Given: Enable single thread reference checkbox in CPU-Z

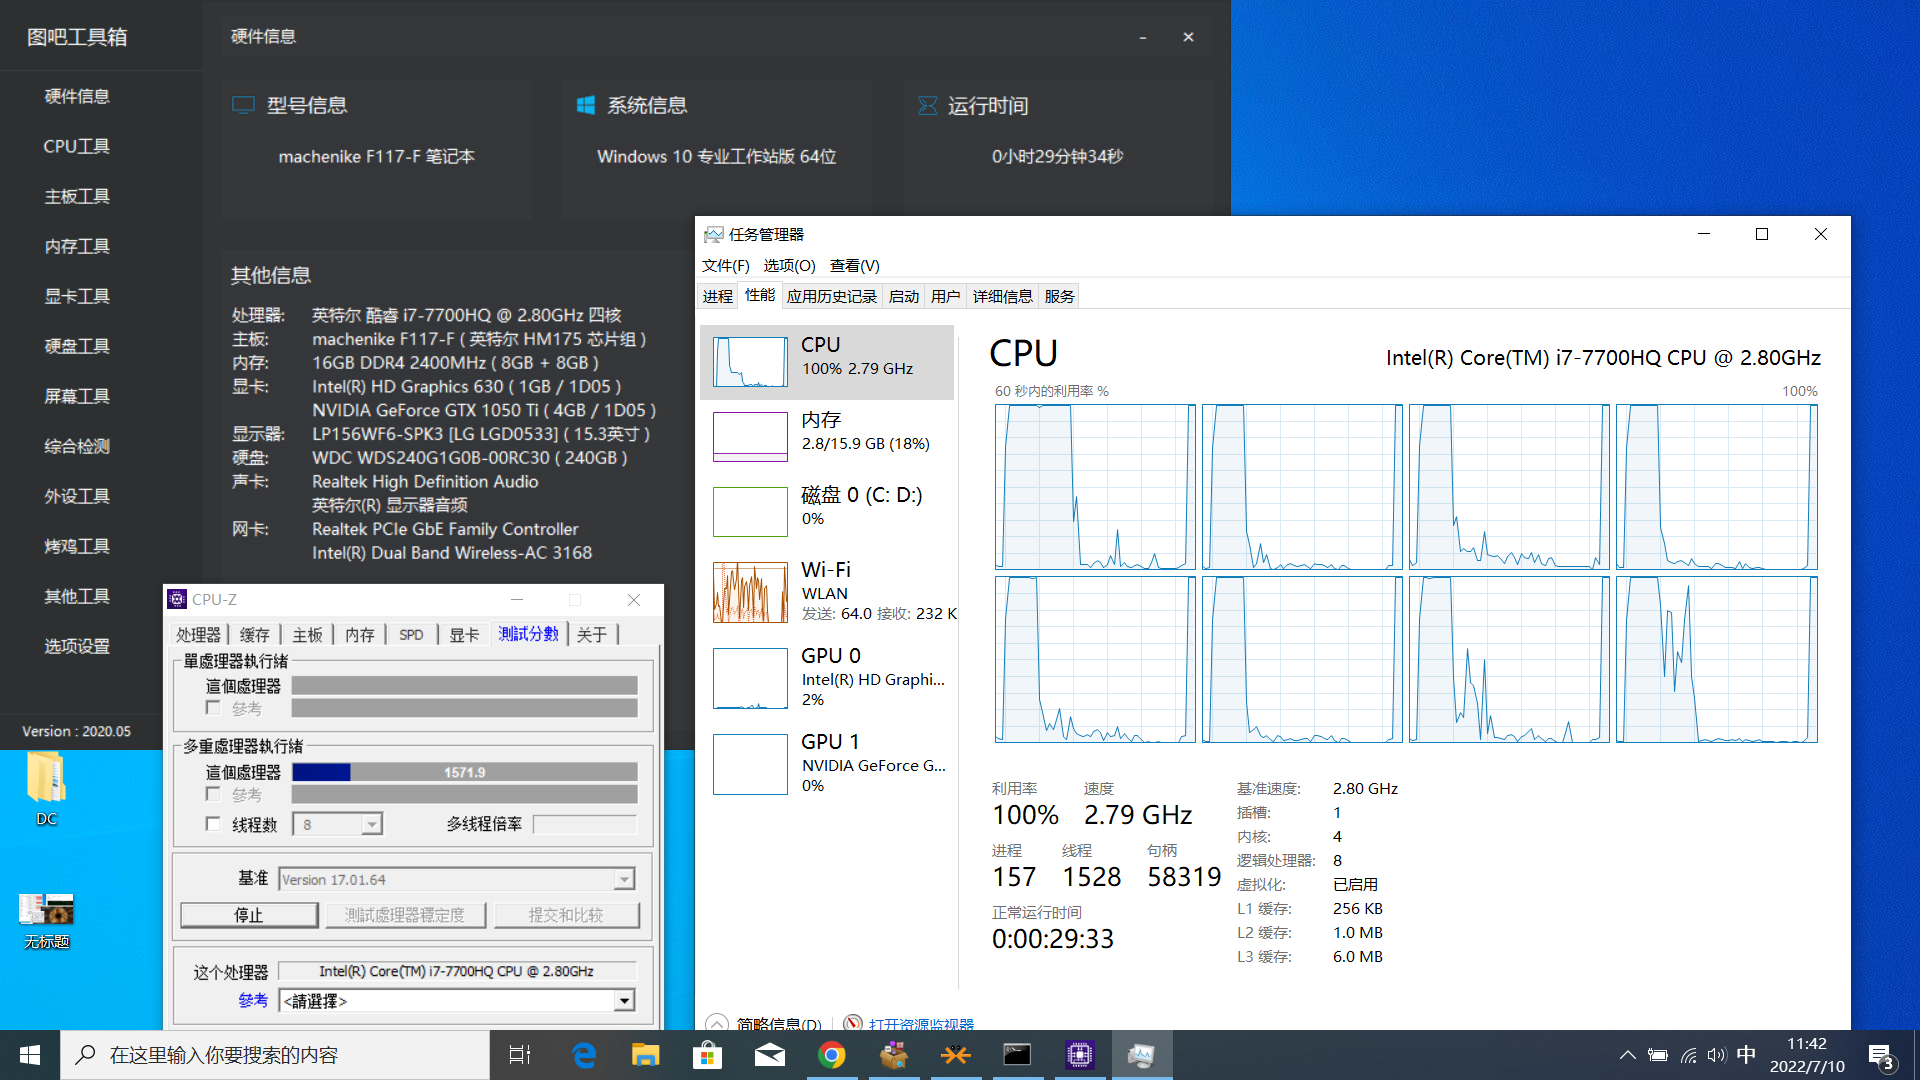Looking at the screenshot, I should [x=213, y=708].
